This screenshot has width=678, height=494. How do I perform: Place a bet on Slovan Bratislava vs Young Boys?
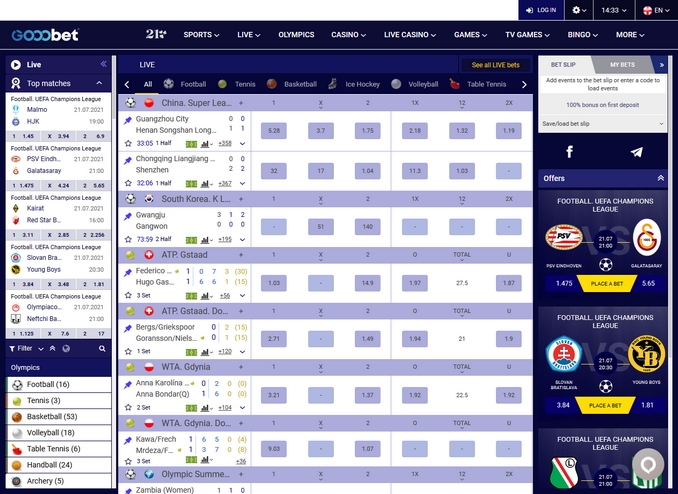(604, 405)
